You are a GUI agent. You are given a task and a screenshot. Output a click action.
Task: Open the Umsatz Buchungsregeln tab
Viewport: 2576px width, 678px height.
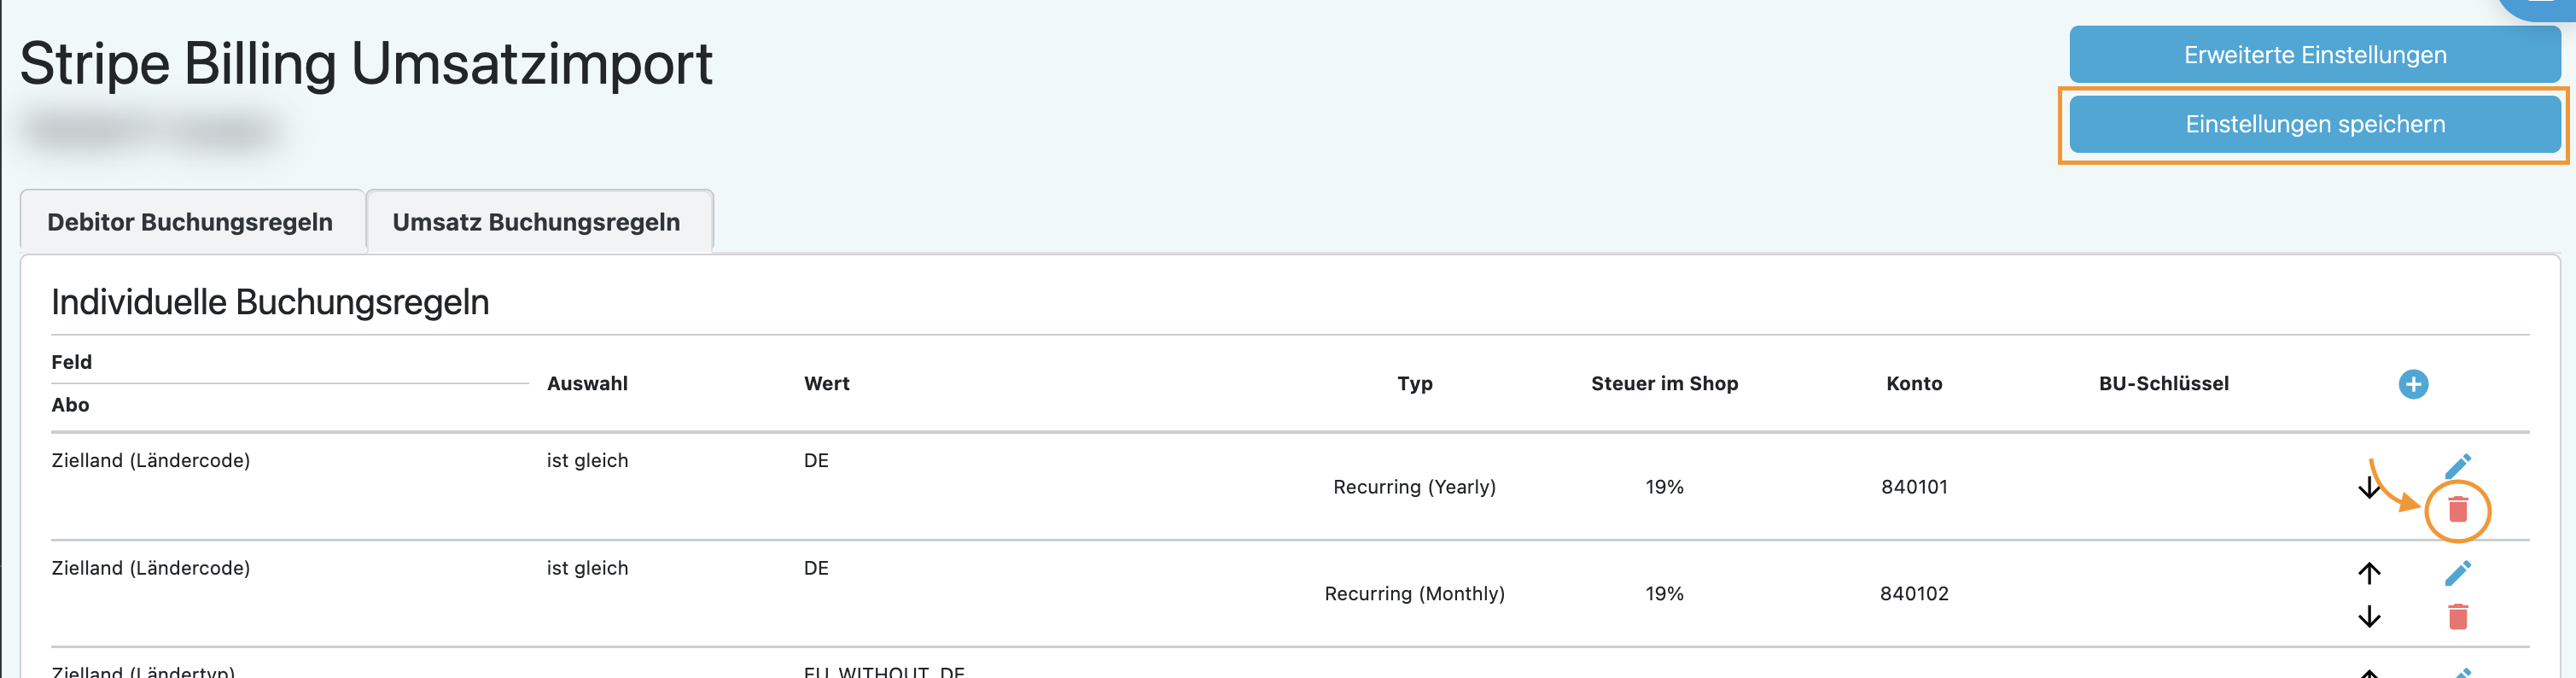(x=536, y=222)
